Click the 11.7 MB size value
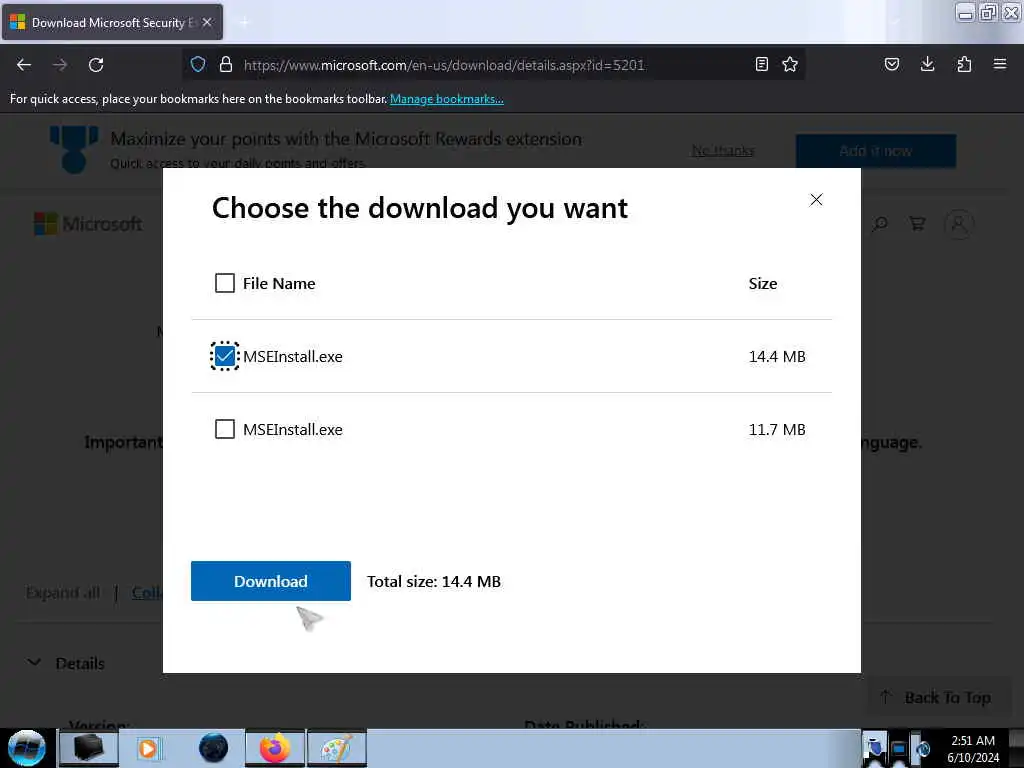 click(777, 430)
